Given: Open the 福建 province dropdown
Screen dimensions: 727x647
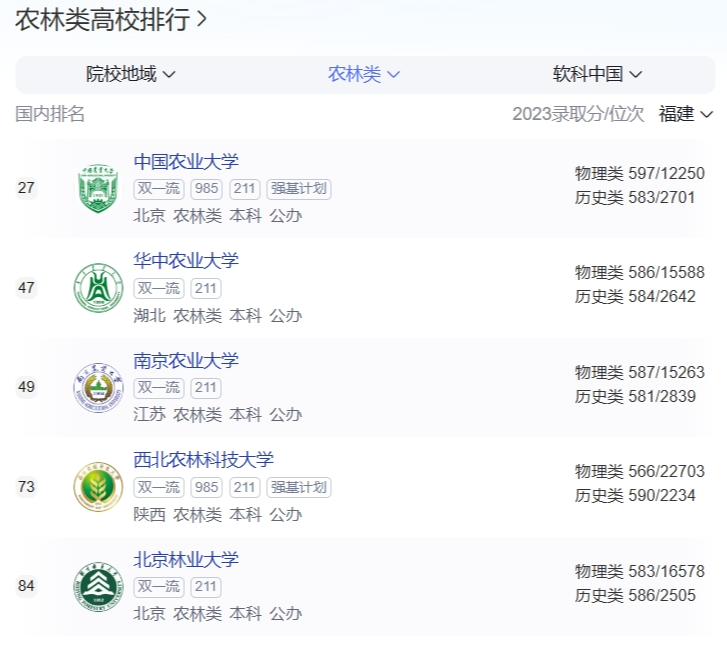Looking at the screenshot, I should 685,114.
